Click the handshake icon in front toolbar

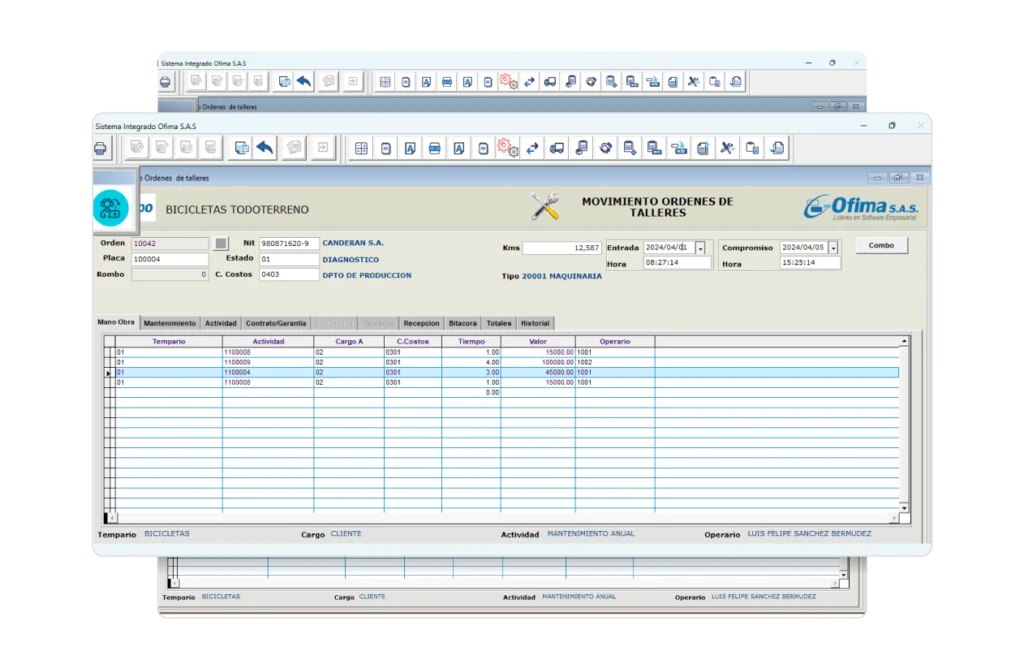coord(605,148)
